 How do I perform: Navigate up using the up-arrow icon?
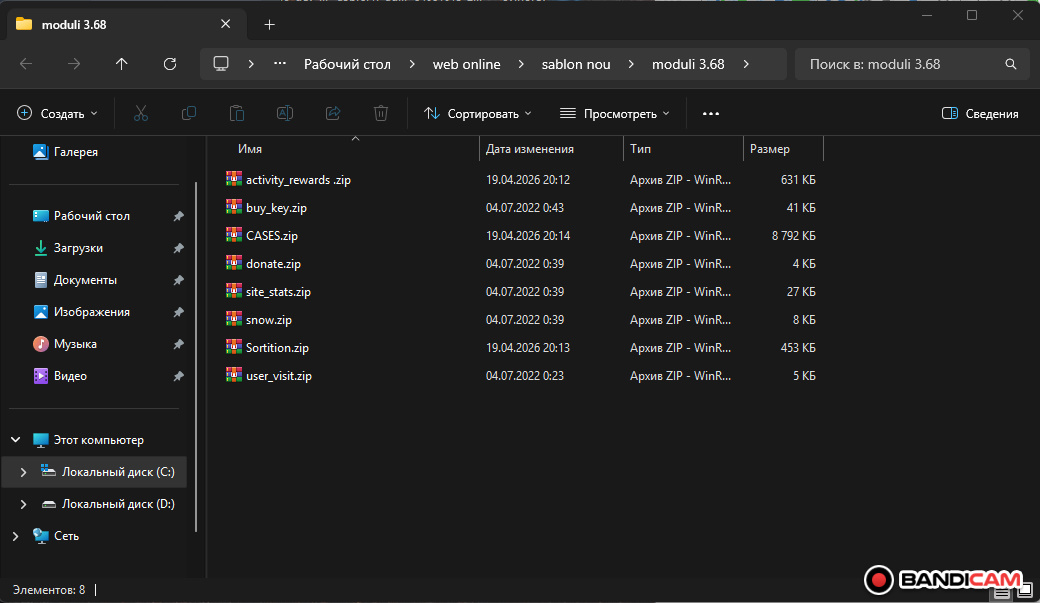(x=121, y=64)
